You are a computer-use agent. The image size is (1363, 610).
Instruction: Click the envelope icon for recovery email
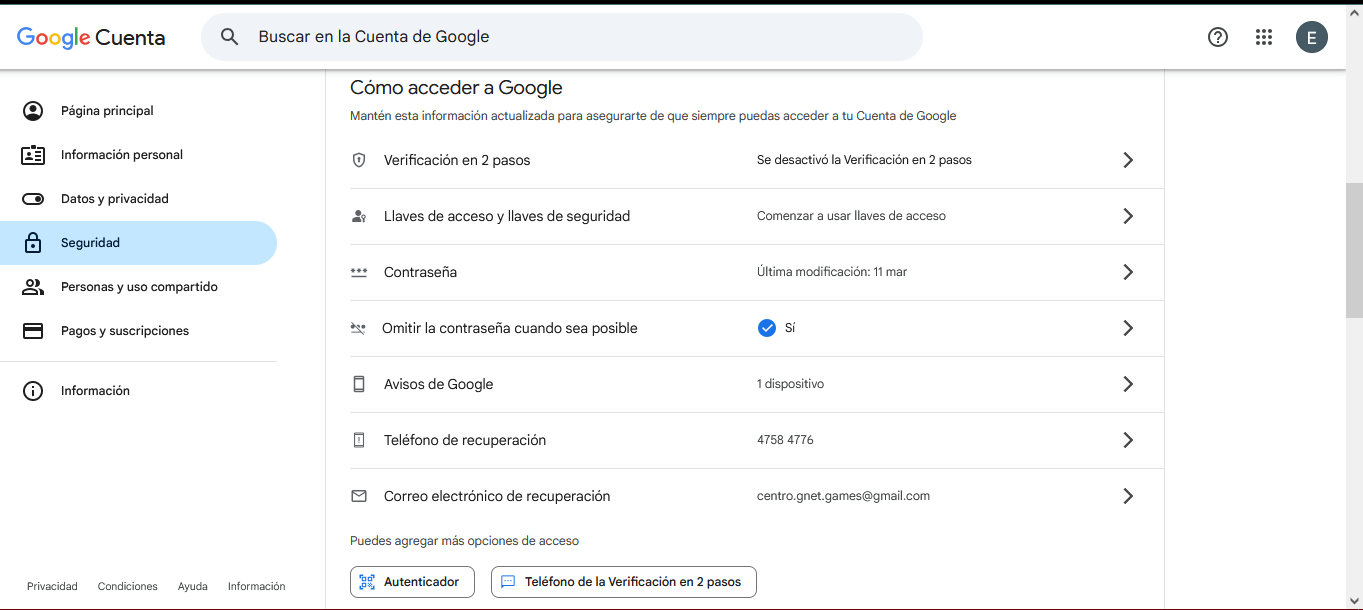(359, 496)
